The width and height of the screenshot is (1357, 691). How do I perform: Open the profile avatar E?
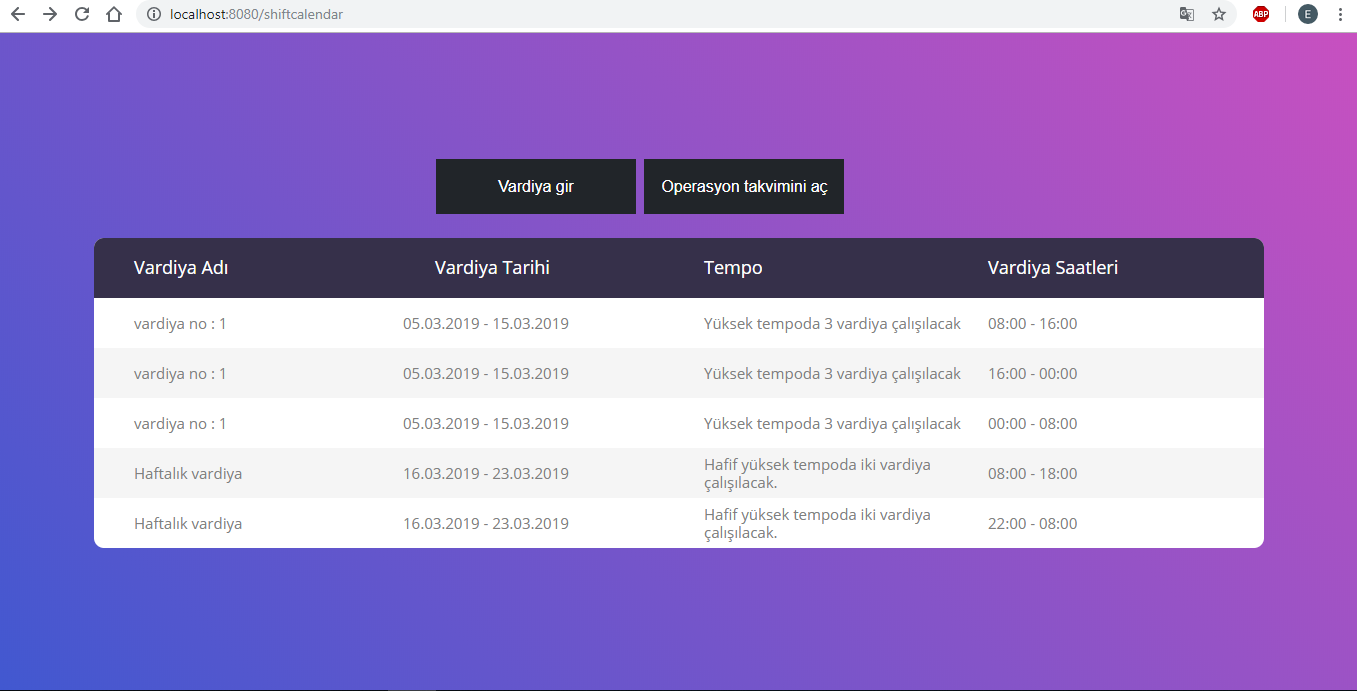tap(1308, 14)
